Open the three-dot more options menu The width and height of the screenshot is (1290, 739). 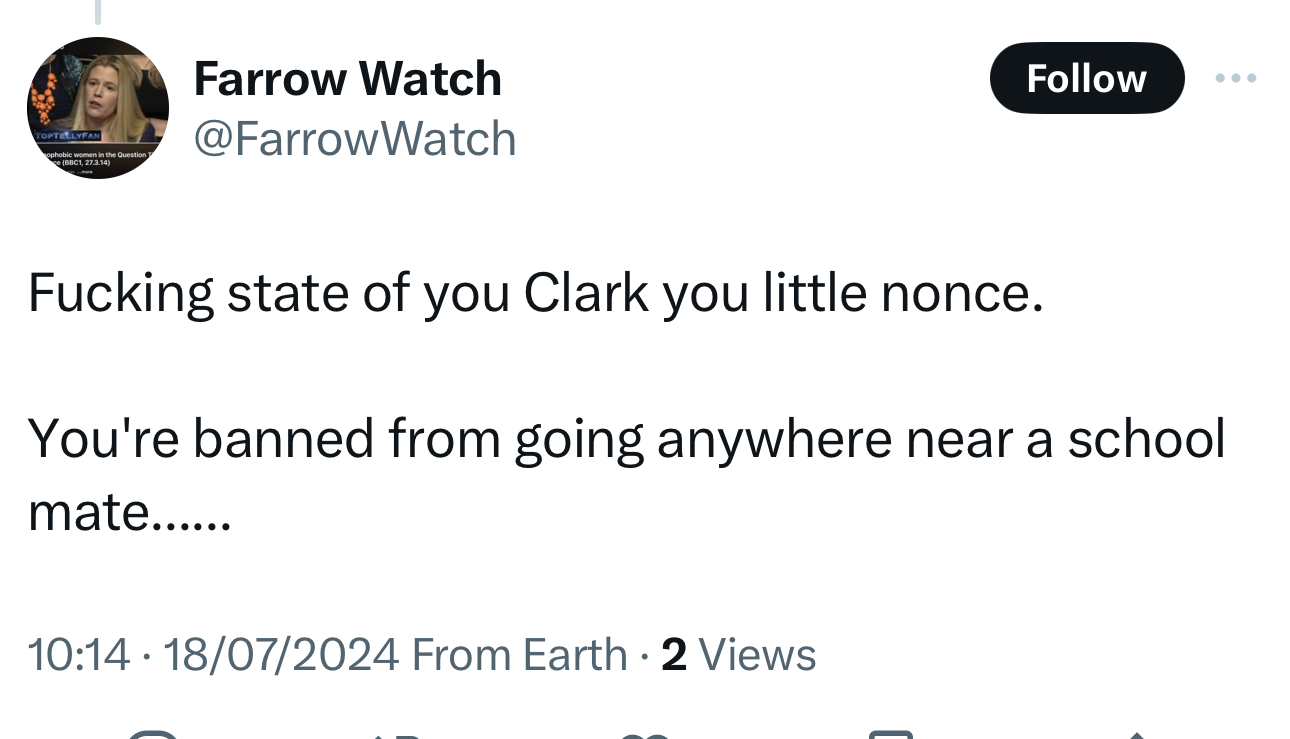(1236, 78)
